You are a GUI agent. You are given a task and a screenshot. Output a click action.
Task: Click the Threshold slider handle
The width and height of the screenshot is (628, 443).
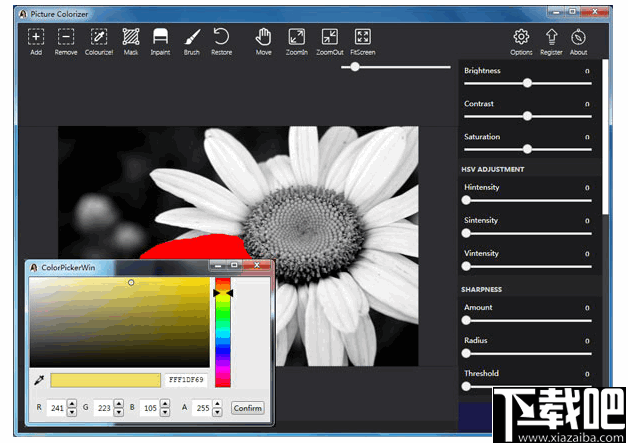466,386
